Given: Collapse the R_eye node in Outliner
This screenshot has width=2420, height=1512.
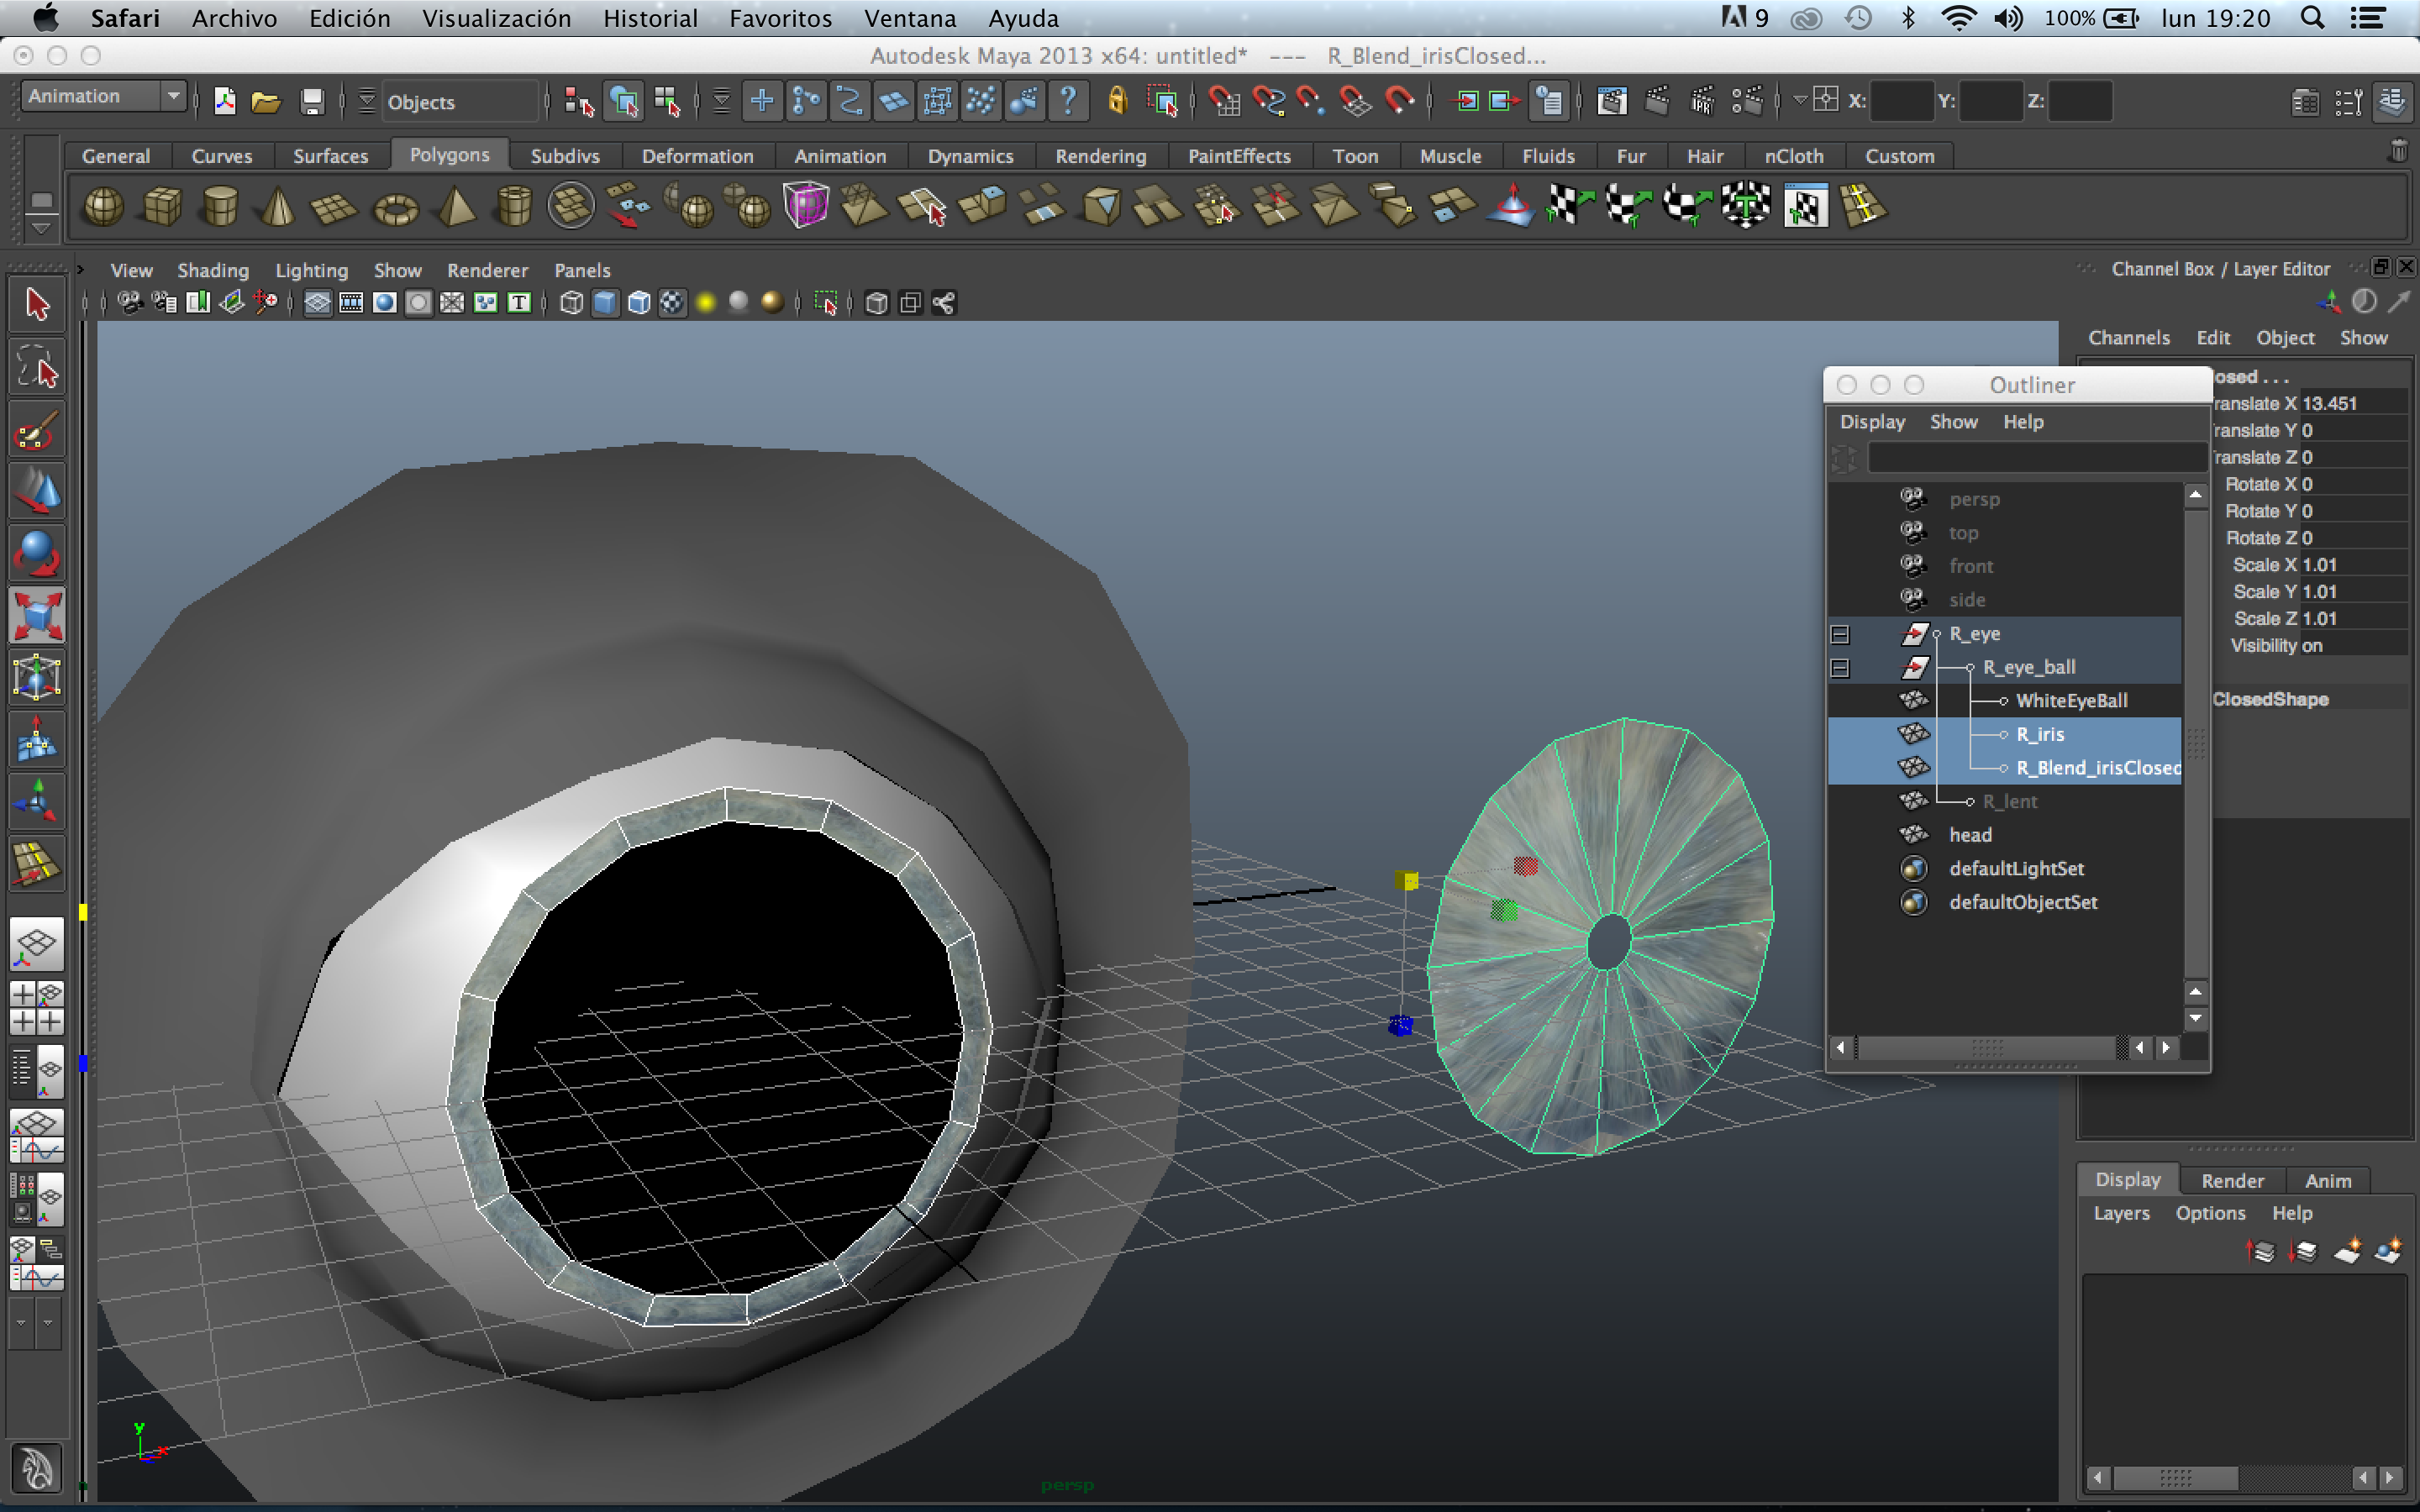Looking at the screenshot, I should pyautogui.click(x=1839, y=634).
